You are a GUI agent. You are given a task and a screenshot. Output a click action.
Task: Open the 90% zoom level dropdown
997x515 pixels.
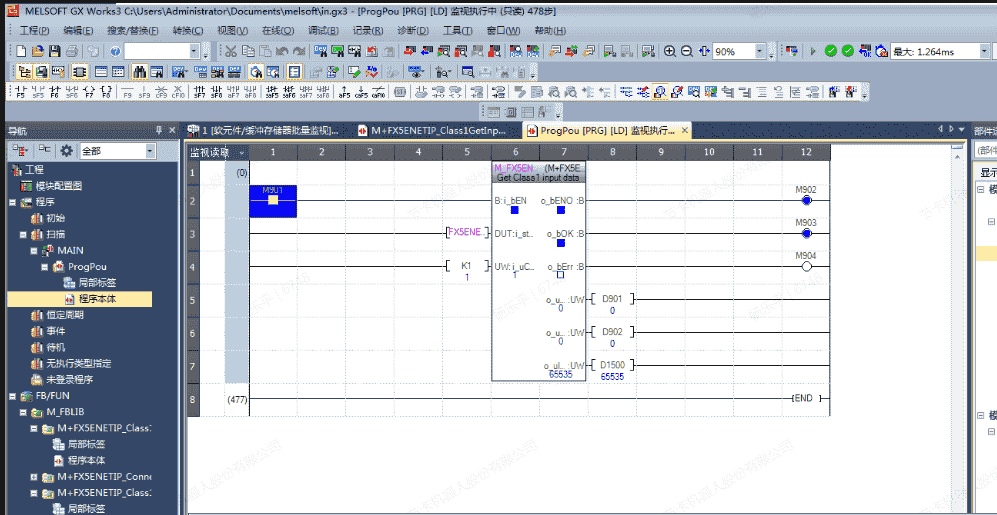click(759, 51)
